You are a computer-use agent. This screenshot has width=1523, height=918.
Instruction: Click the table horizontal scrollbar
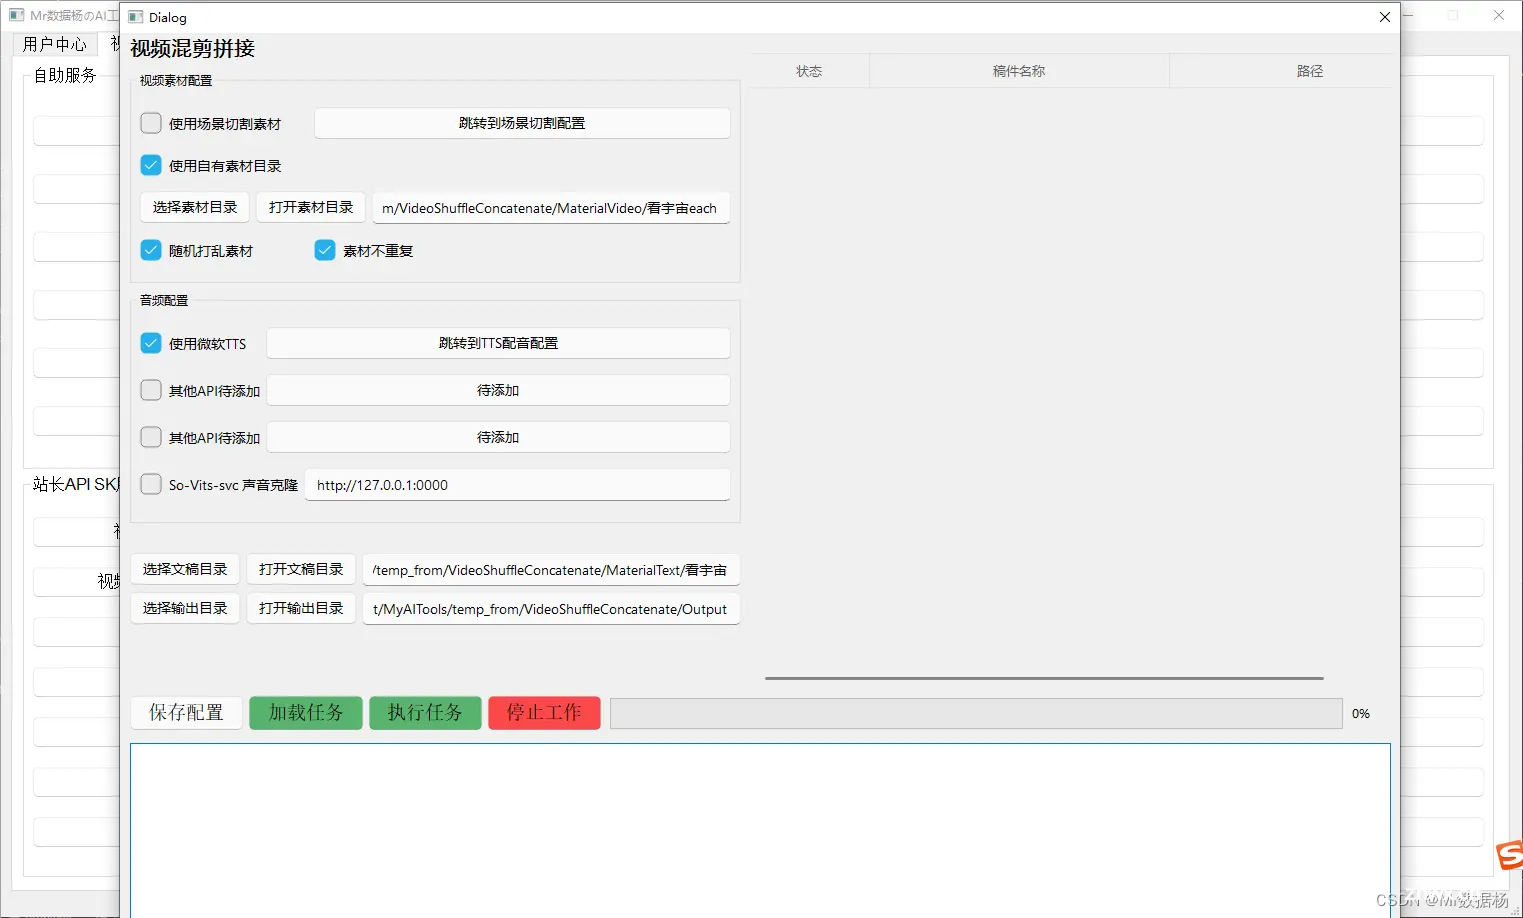(1044, 678)
